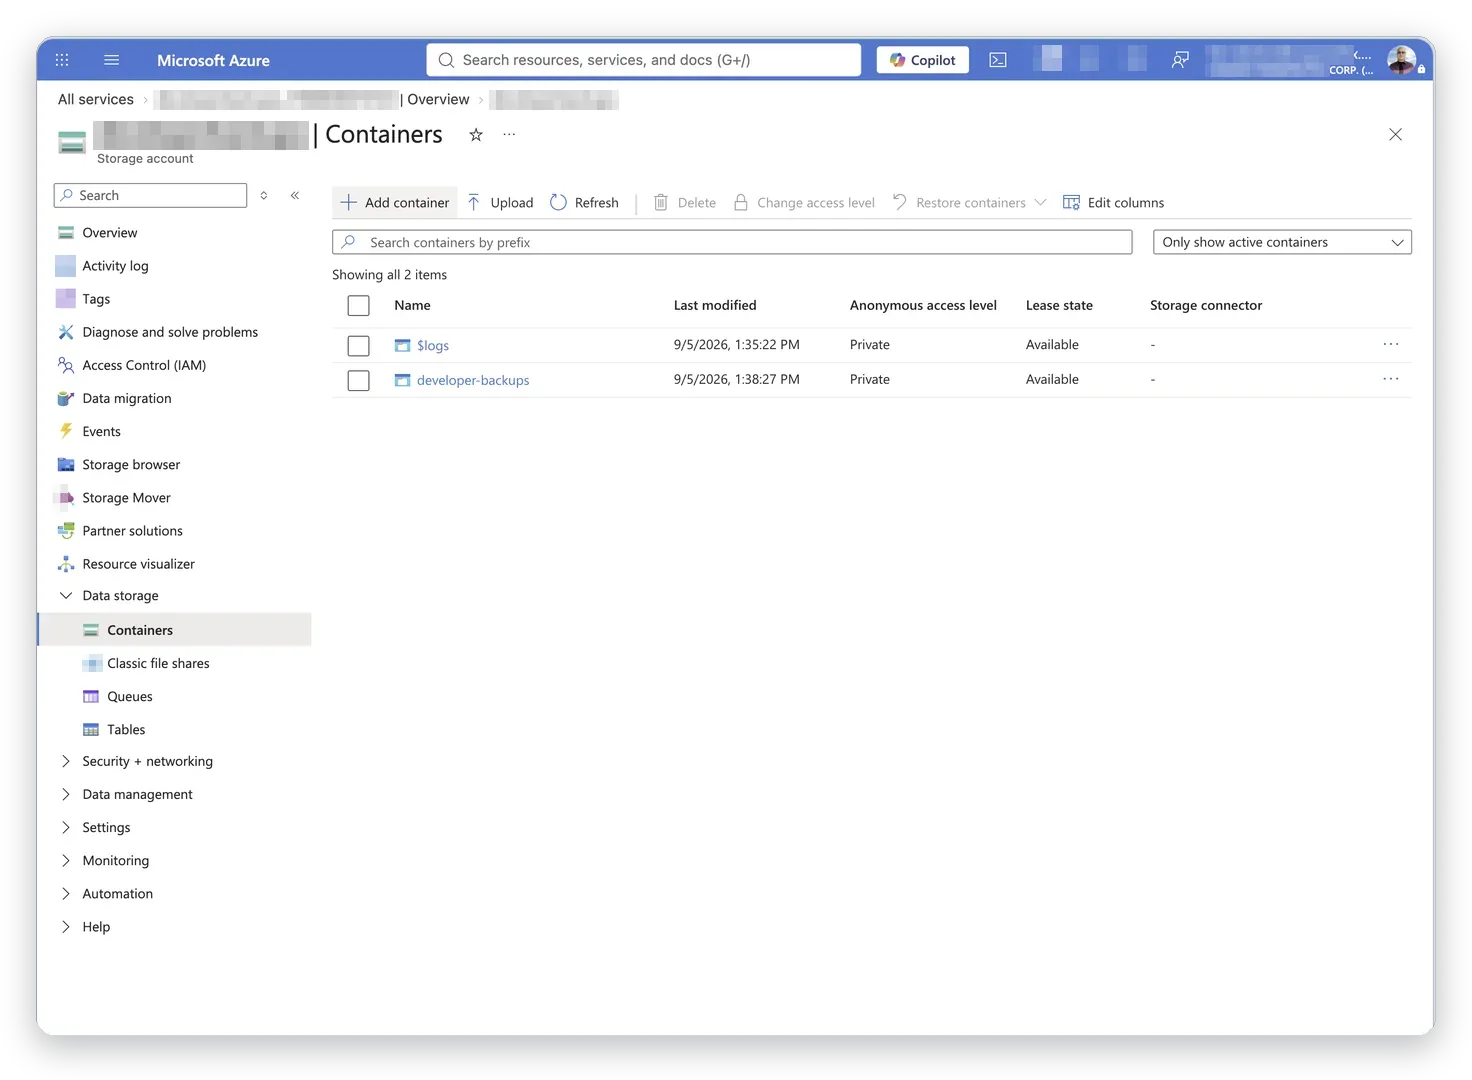The height and width of the screenshot is (1080, 1472).
Task: Check the developer-backups container checkbox
Action: click(x=358, y=381)
